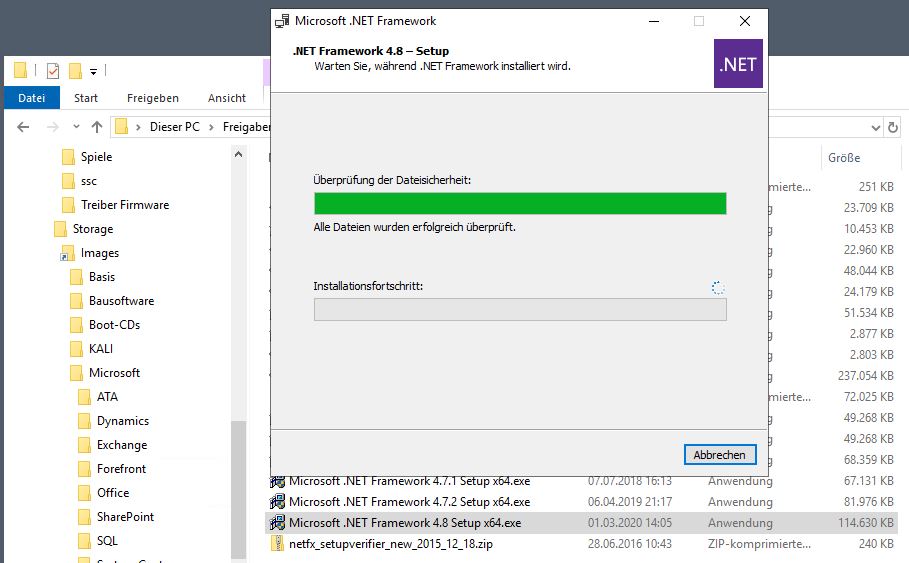Click Dieser PC in the address bar

click(x=174, y=126)
